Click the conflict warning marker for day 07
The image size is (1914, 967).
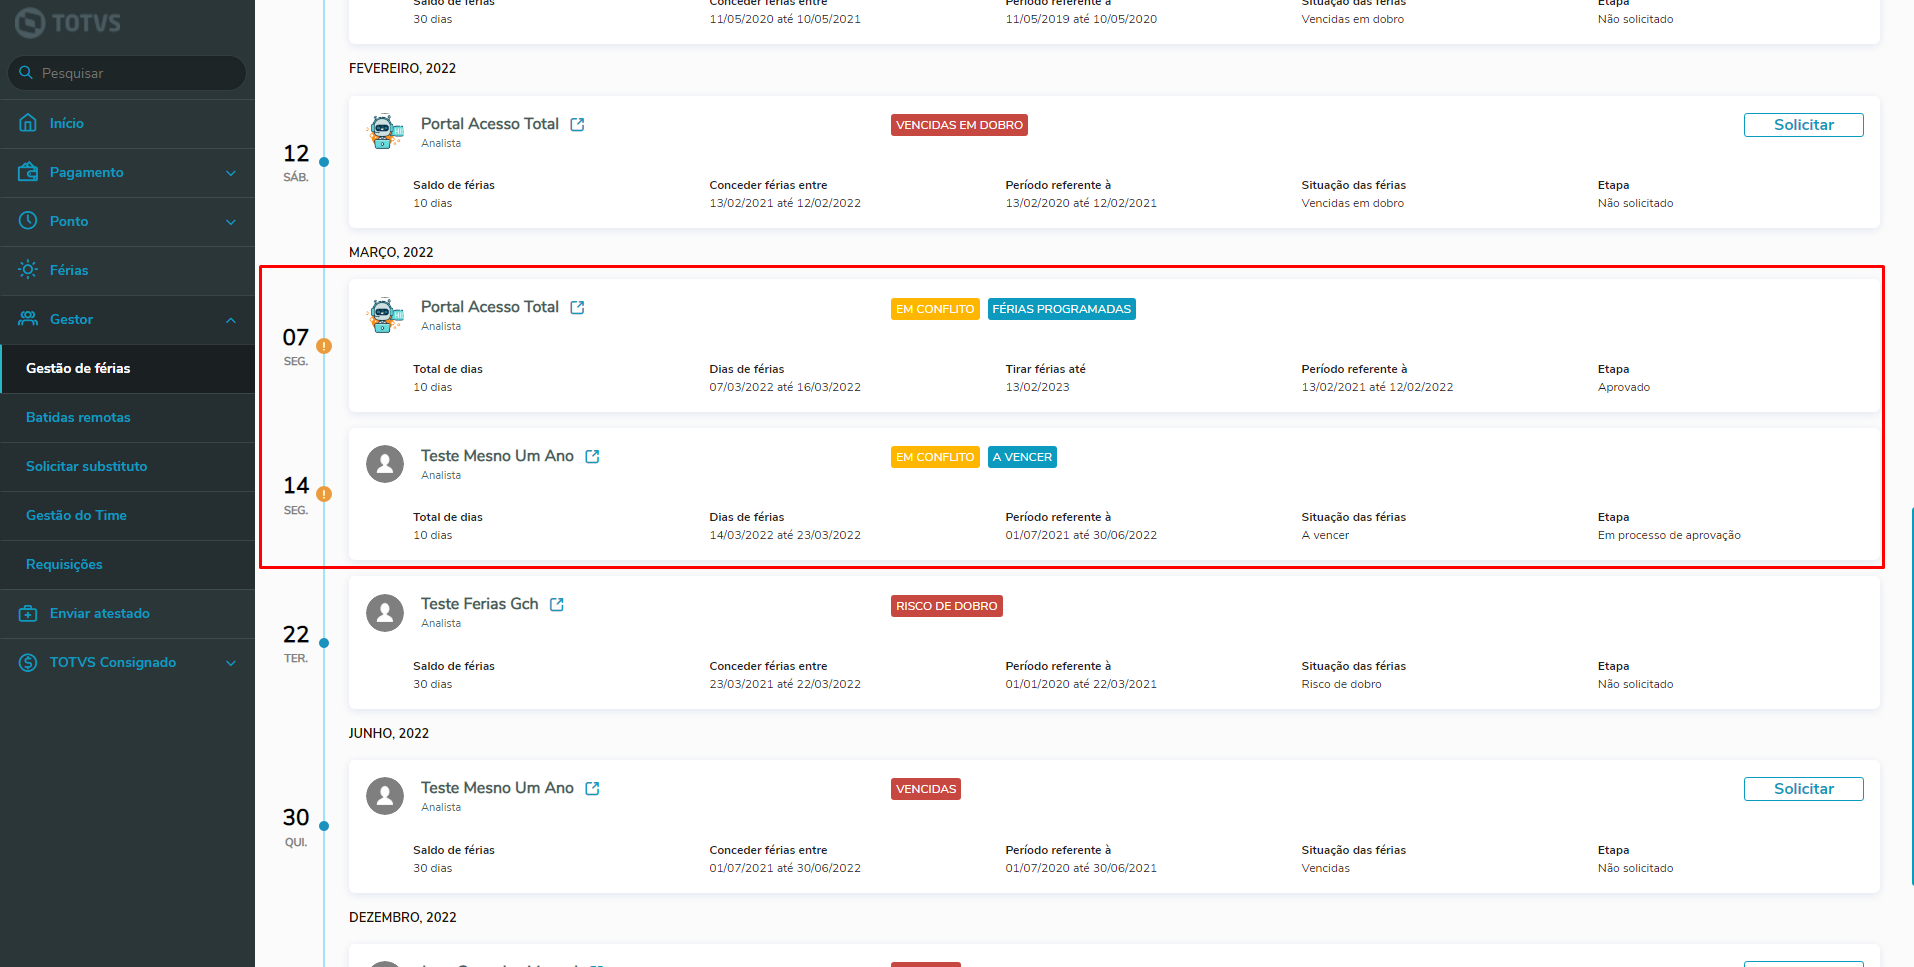(324, 346)
